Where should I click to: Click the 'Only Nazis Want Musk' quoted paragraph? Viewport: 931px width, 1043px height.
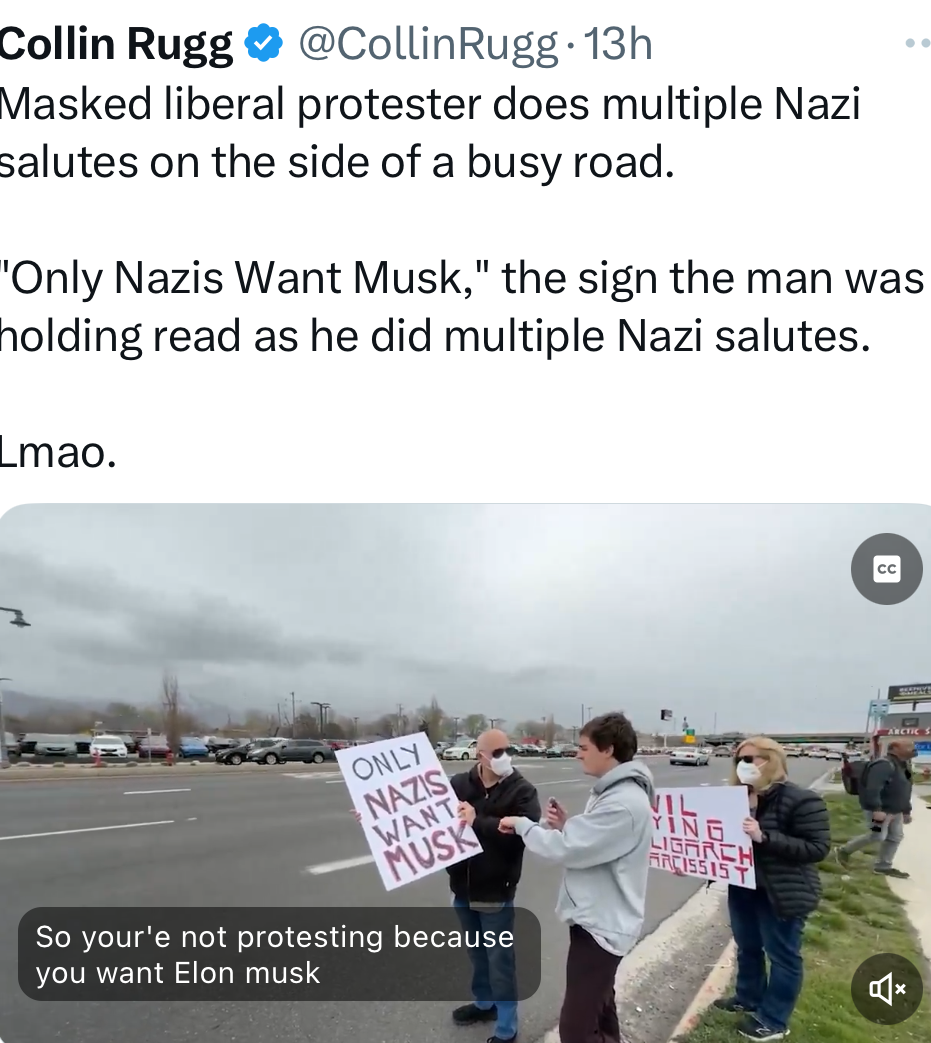(462, 307)
